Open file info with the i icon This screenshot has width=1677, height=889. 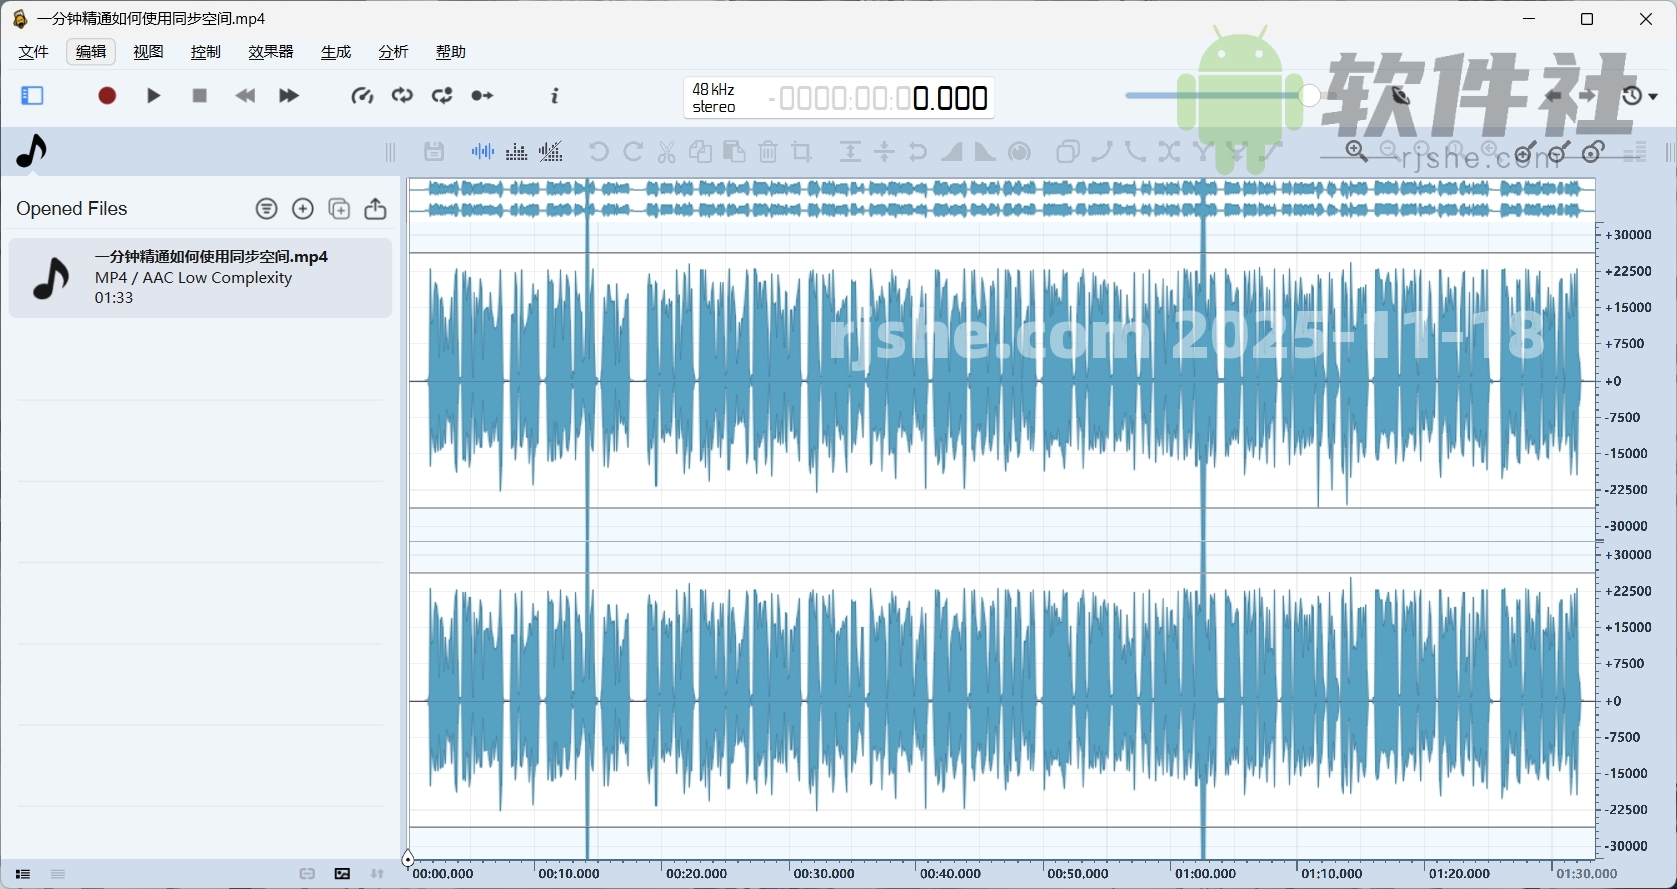[555, 95]
